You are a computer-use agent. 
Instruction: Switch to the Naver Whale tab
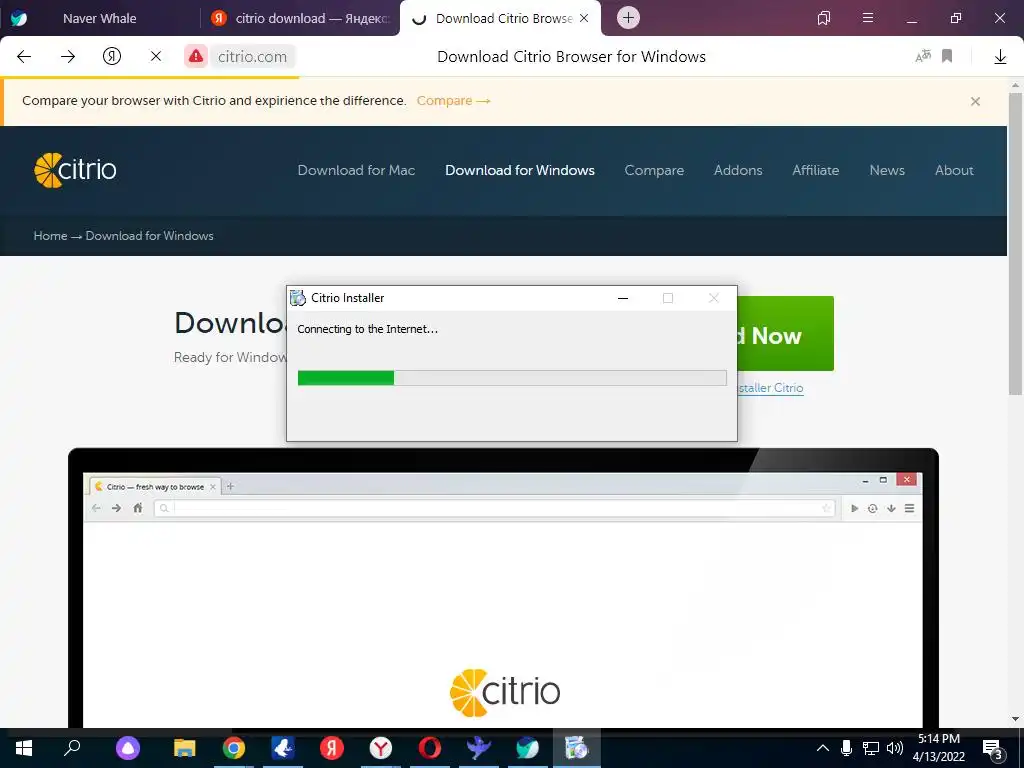point(100,18)
